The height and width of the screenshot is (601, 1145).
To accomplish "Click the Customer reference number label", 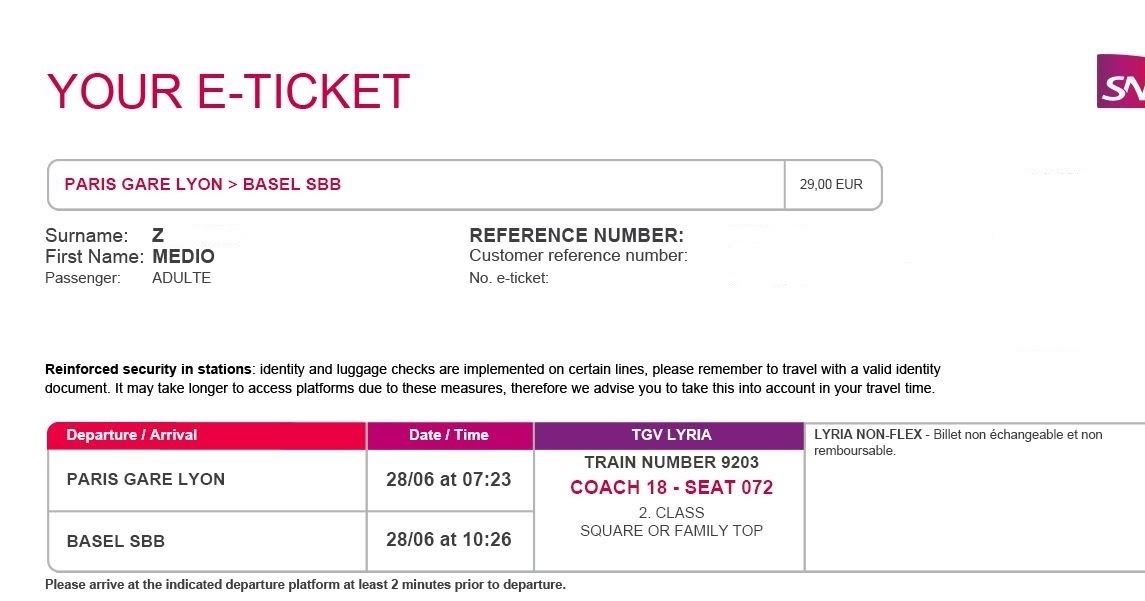I will pyautogui.click(x=578, y=256).
